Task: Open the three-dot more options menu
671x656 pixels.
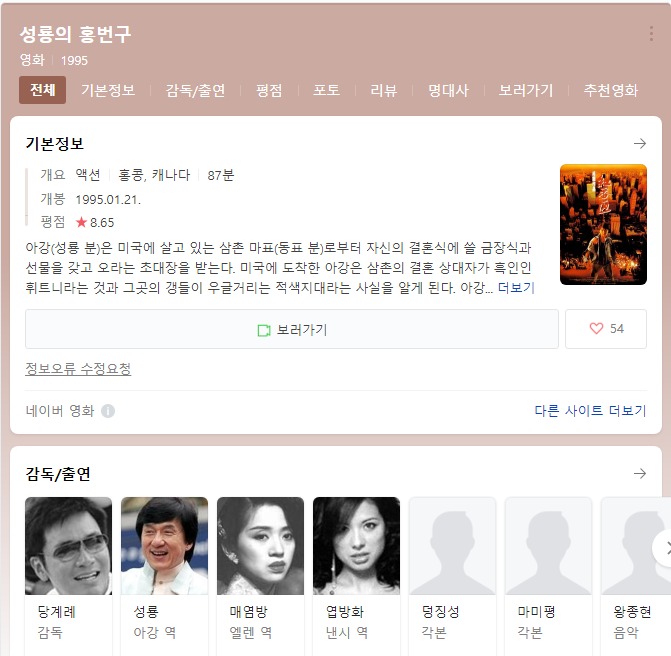Action: (x=651, y=34)
